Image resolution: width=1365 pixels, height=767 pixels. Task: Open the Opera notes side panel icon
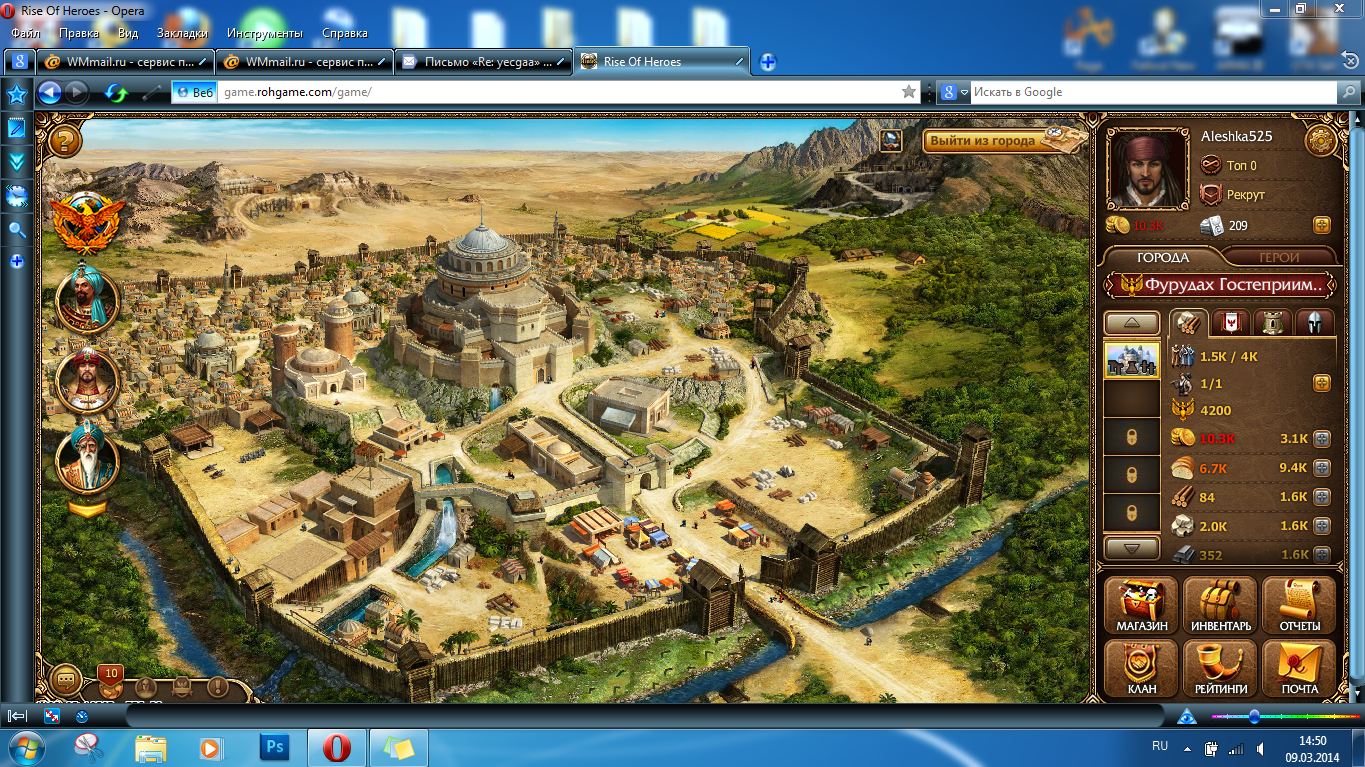pos(17,128)
